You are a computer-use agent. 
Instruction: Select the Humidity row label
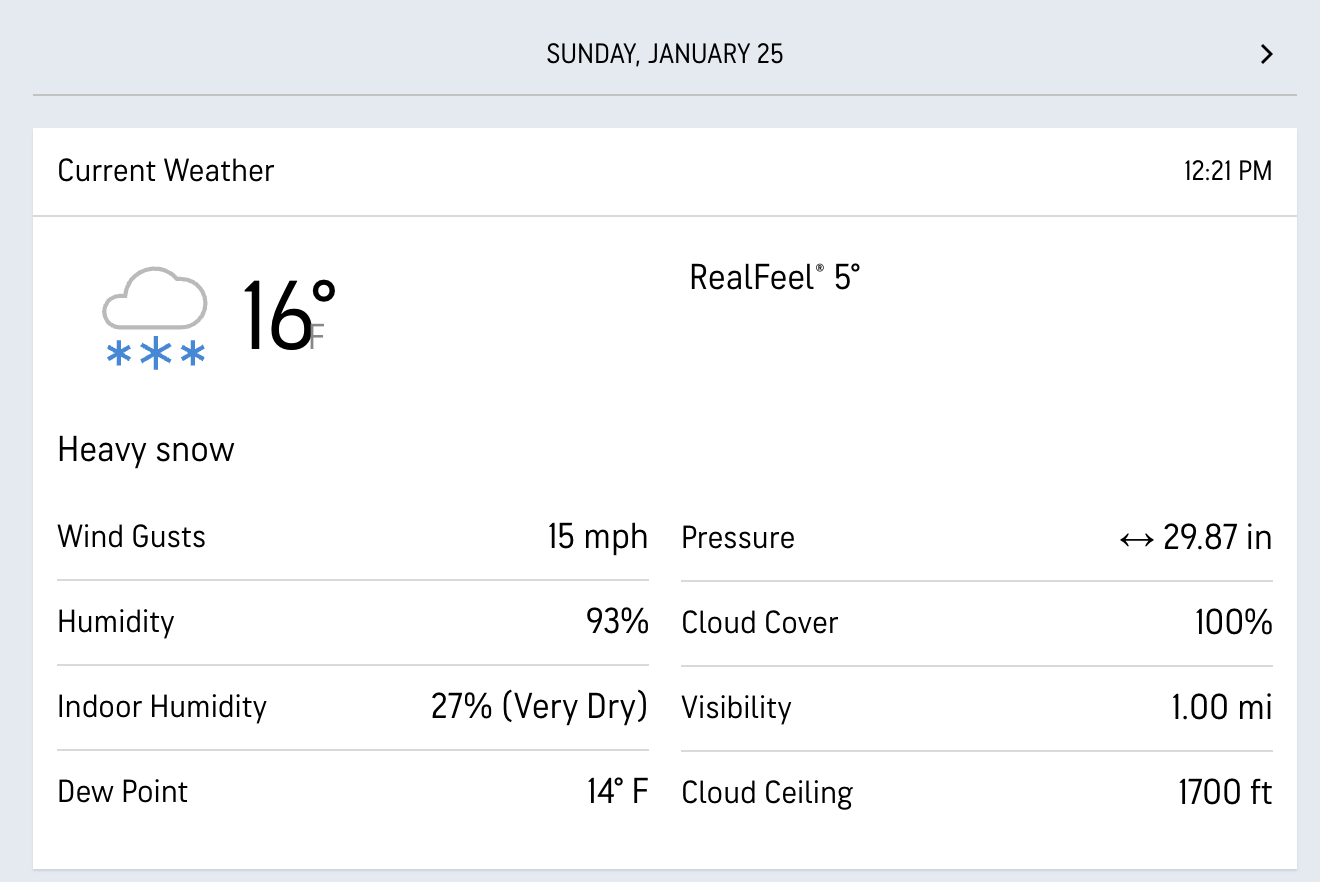pos(116,622)
